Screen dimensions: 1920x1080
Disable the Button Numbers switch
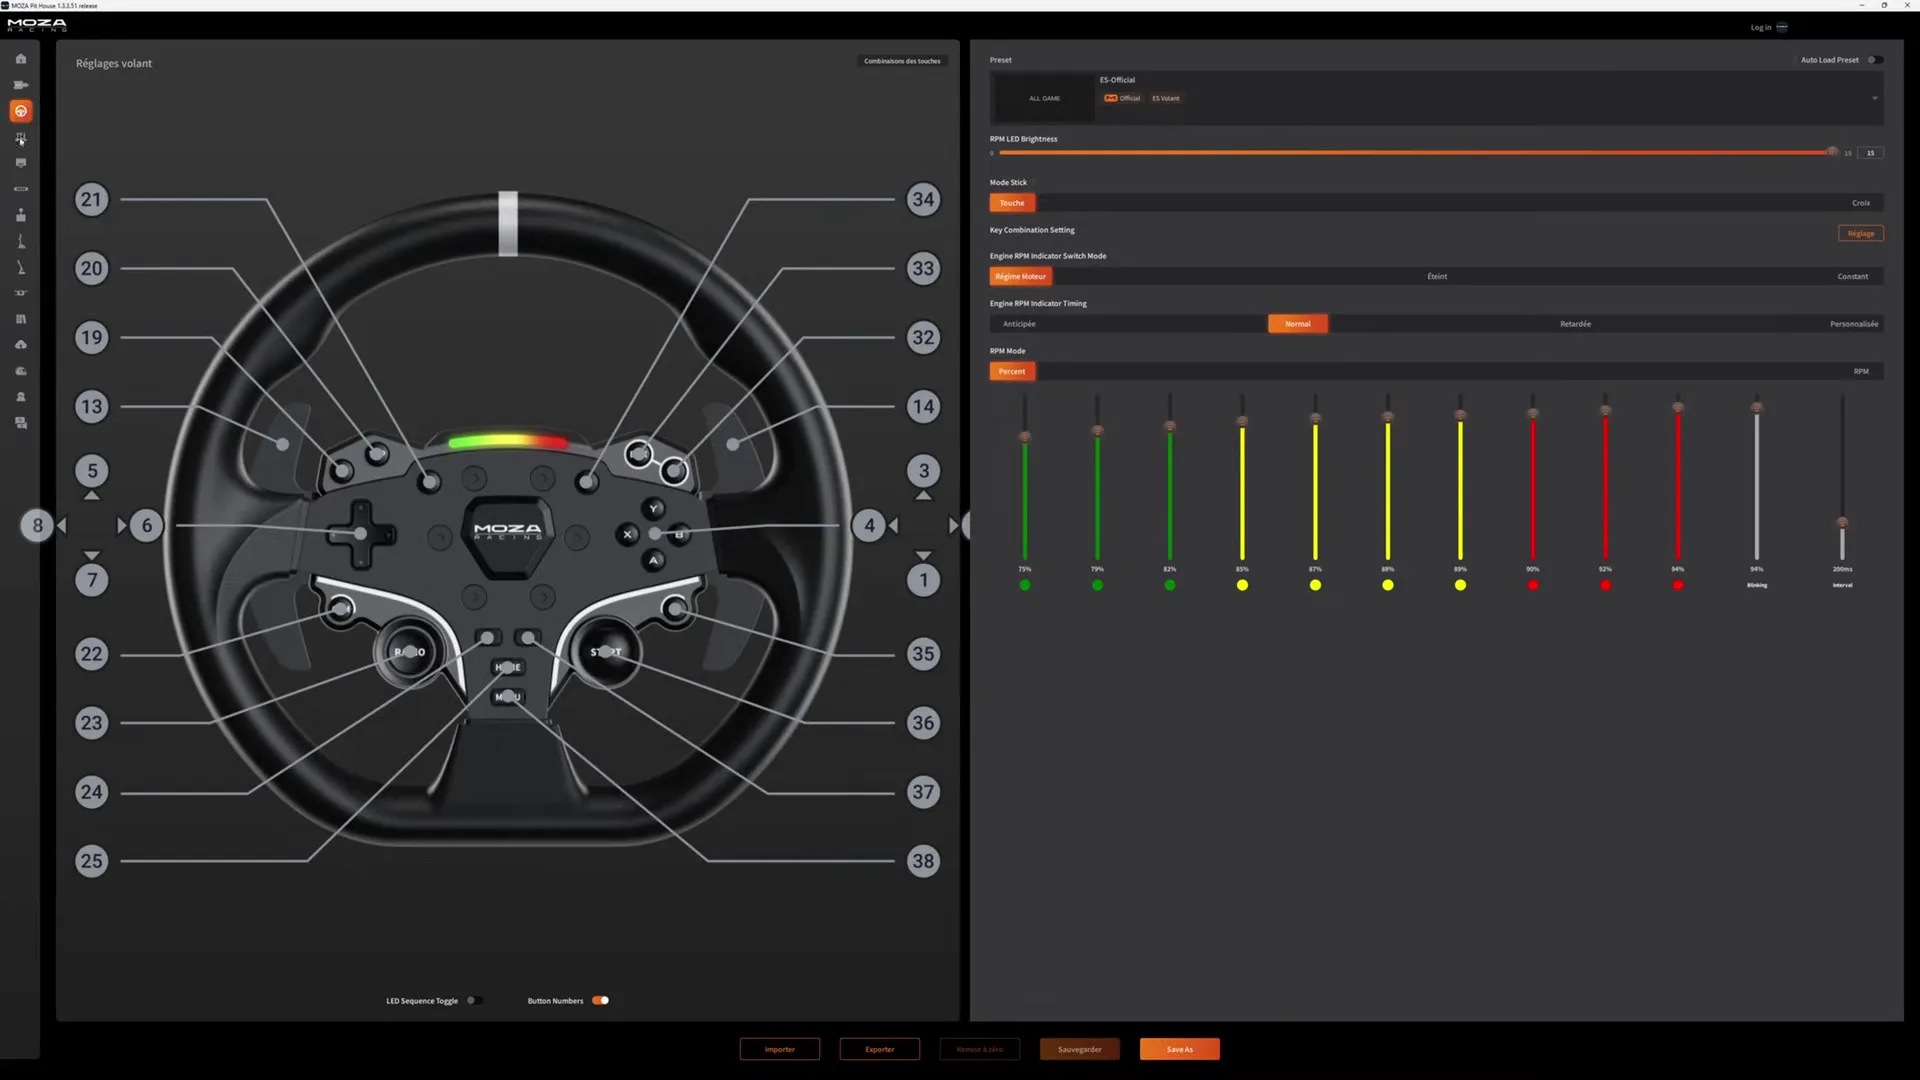600,1000
